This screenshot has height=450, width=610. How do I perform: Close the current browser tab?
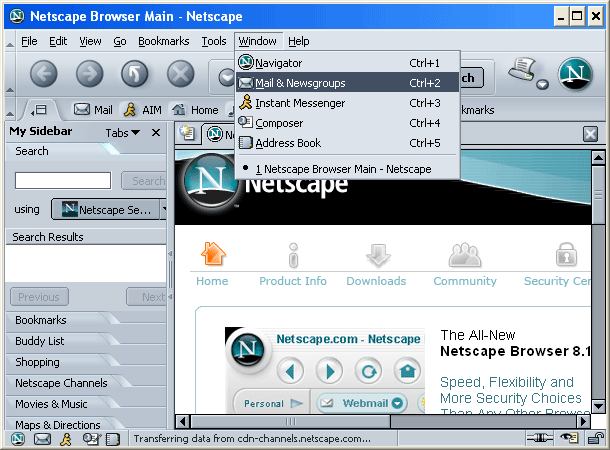[591, 134]
